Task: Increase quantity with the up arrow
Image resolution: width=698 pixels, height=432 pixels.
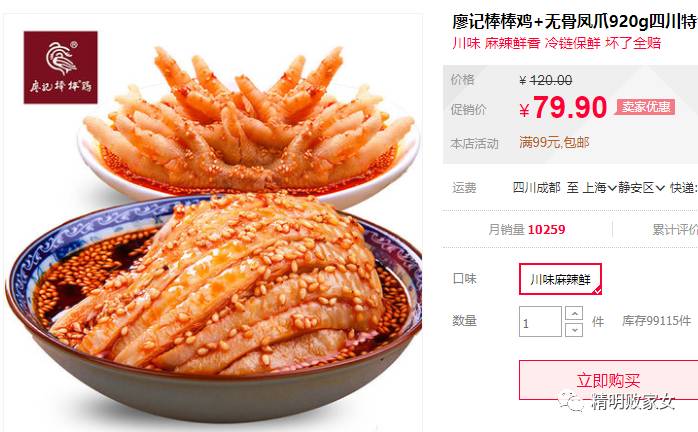Action: coord(574,313)
